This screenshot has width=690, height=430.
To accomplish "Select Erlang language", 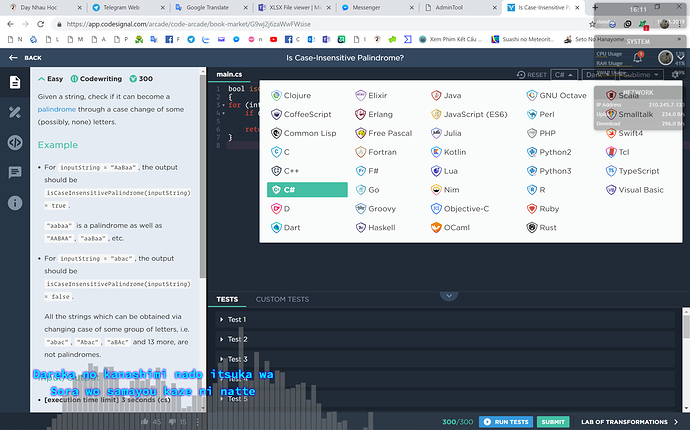I will coord(374,114).
